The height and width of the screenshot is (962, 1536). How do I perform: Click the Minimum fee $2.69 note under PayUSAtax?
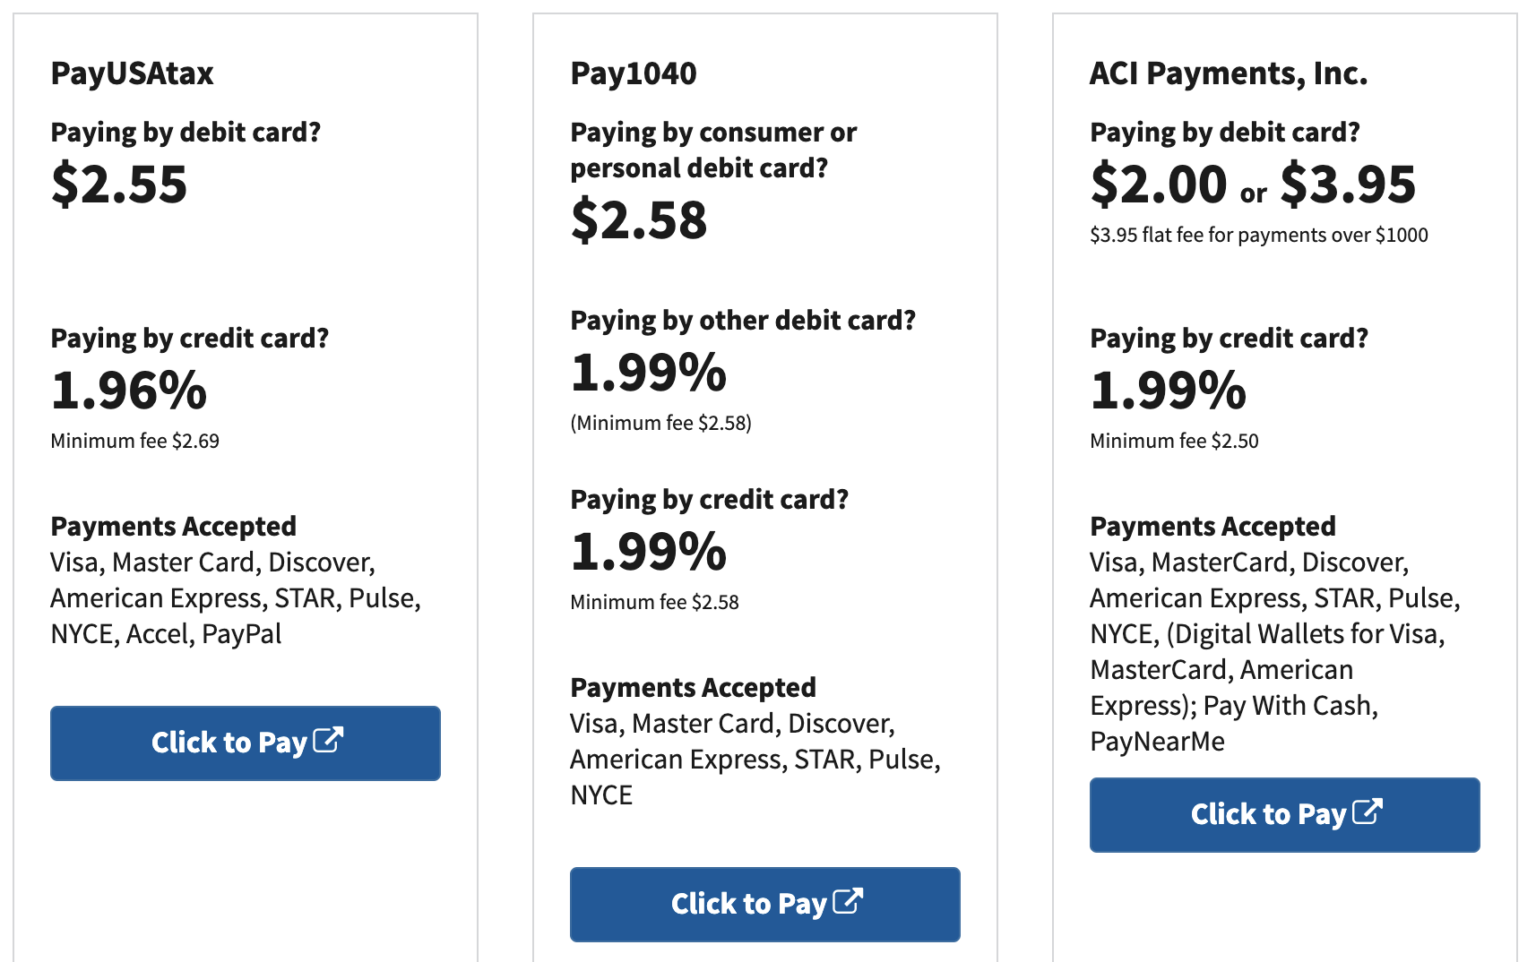135,440
